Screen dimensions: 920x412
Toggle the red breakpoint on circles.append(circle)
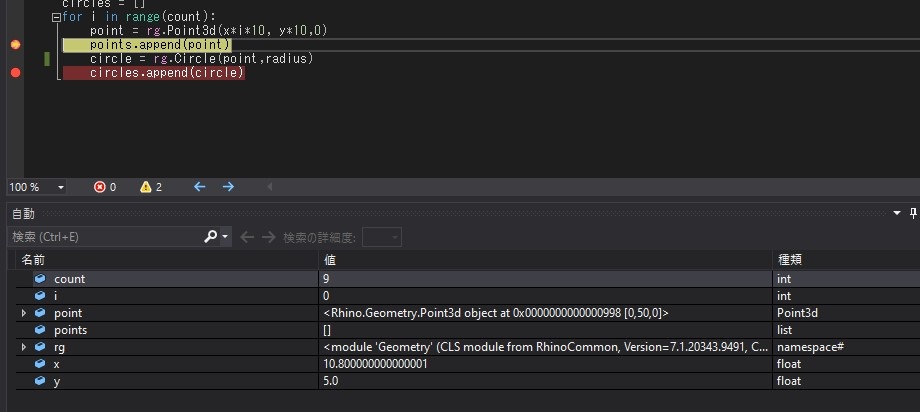click(x=15, y=73)
